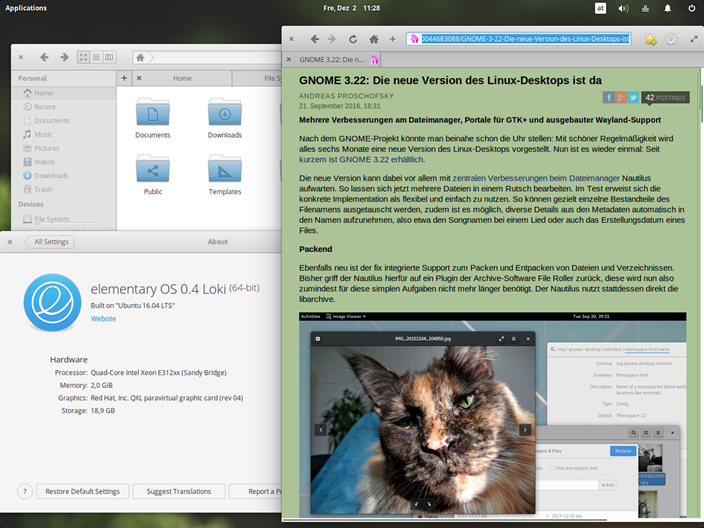
Task: Open Home in the Files sidebar
Action: (64, 93)
